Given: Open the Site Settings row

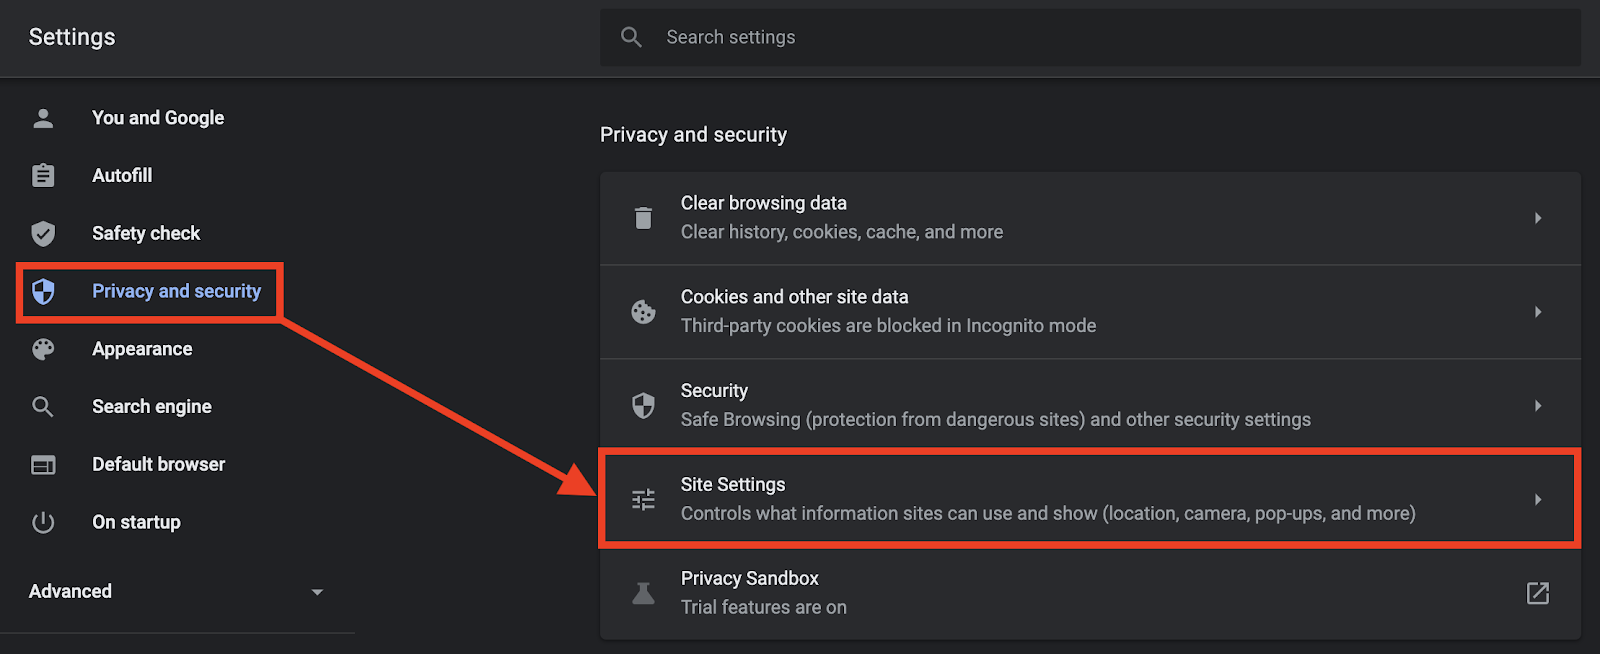Looking at the screenshot, I should click(1090, 499).
